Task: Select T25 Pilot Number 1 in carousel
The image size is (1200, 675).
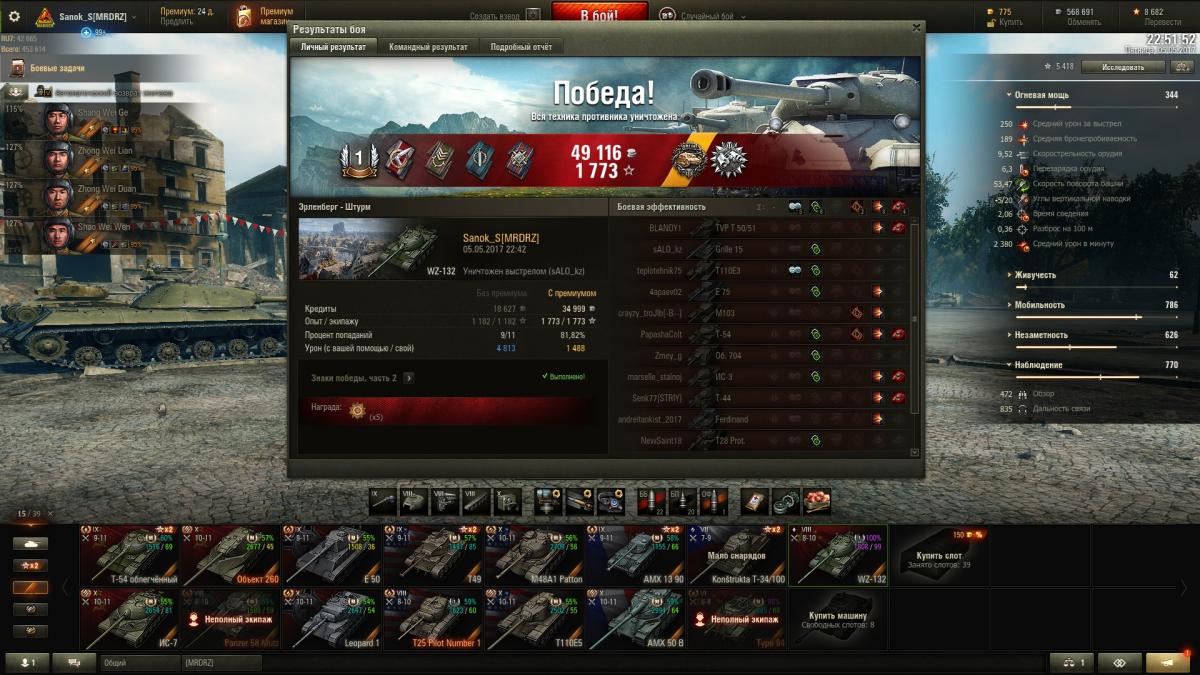Action: pyautogui.click(x=432, y=620)
